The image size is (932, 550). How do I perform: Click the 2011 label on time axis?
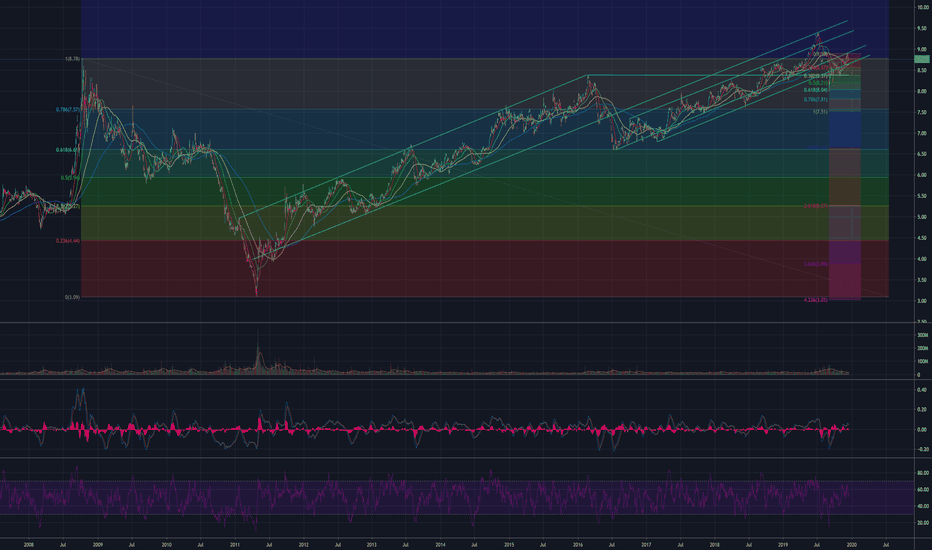coord(235,544)
